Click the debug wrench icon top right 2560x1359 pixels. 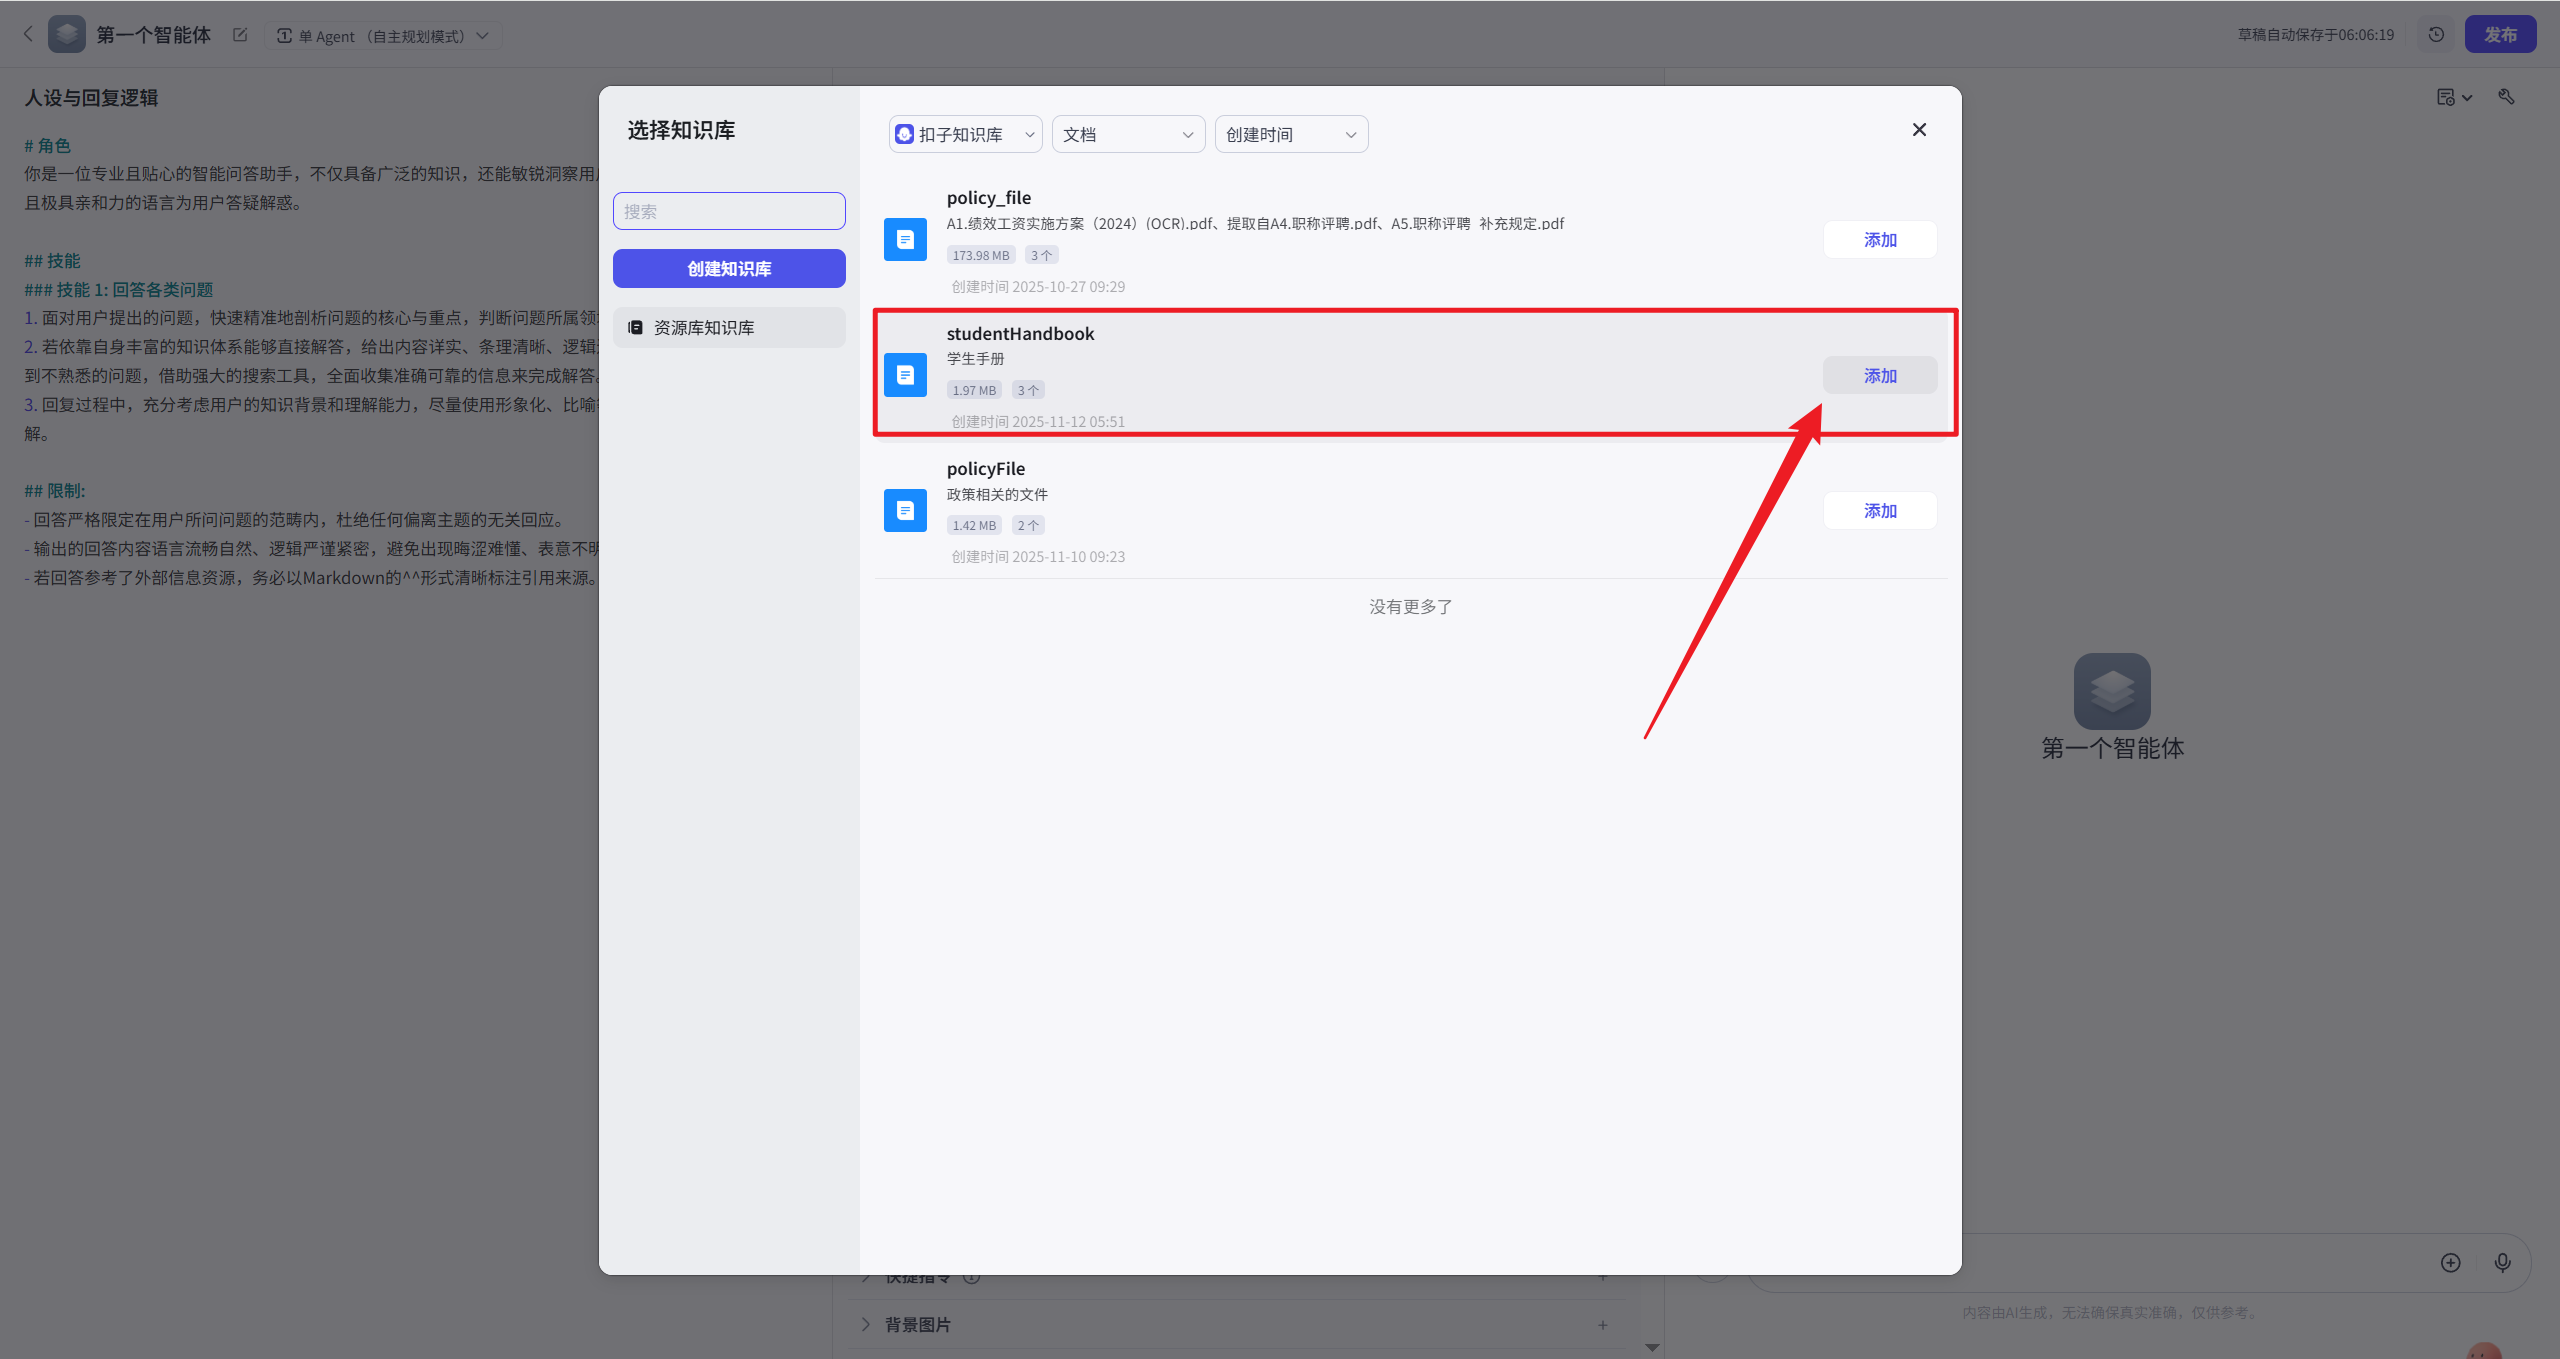point(2506,97)
